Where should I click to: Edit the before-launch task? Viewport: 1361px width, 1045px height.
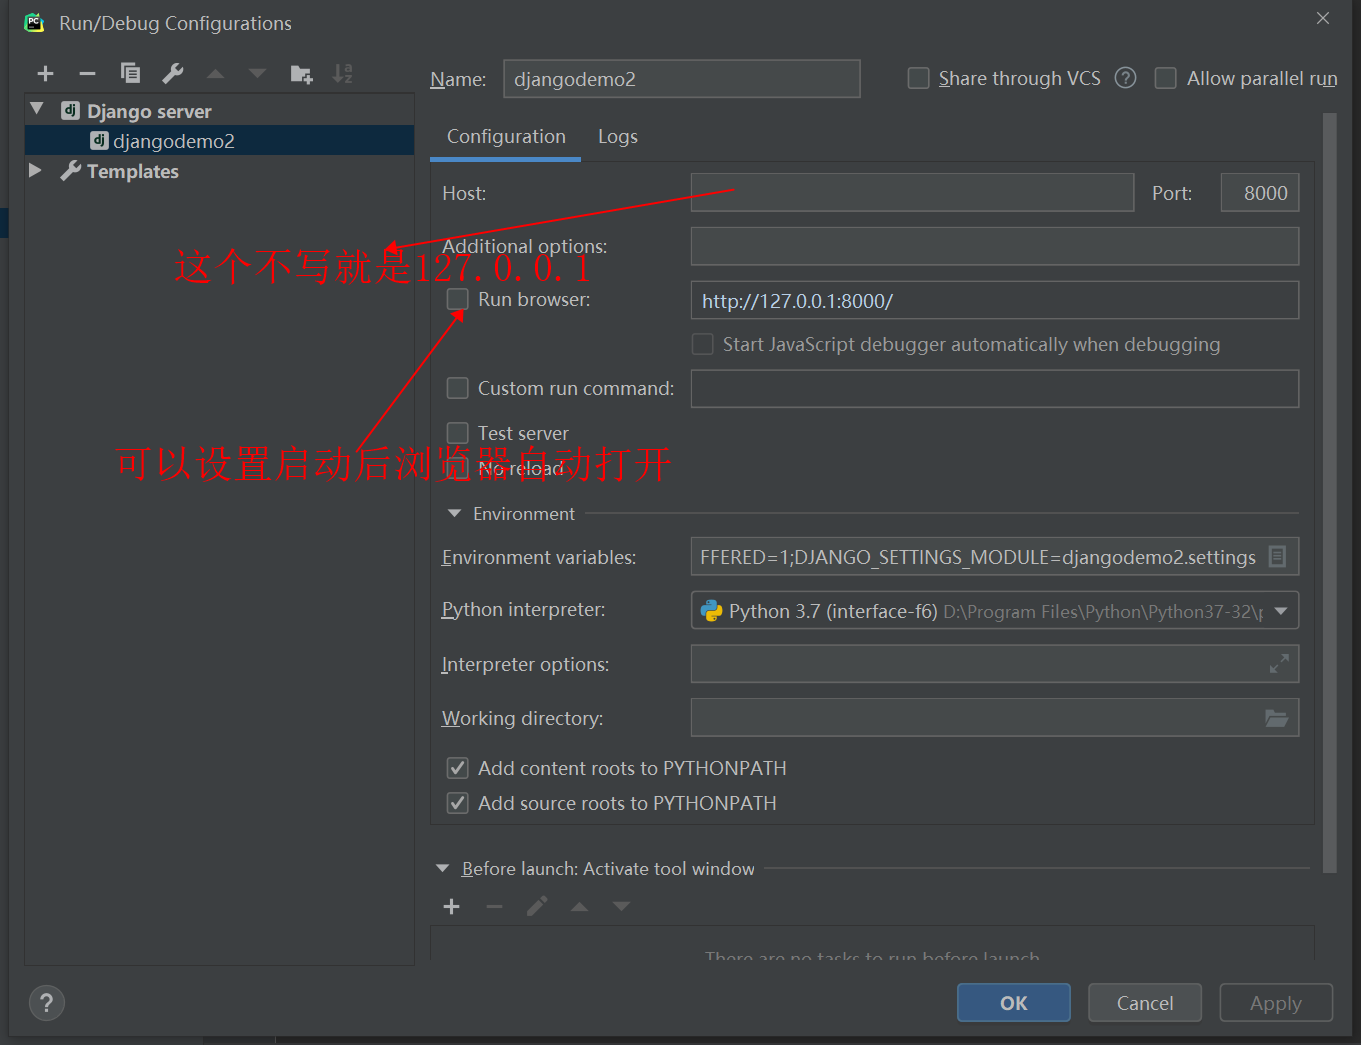pyautogui.click(x=537, y=906)
